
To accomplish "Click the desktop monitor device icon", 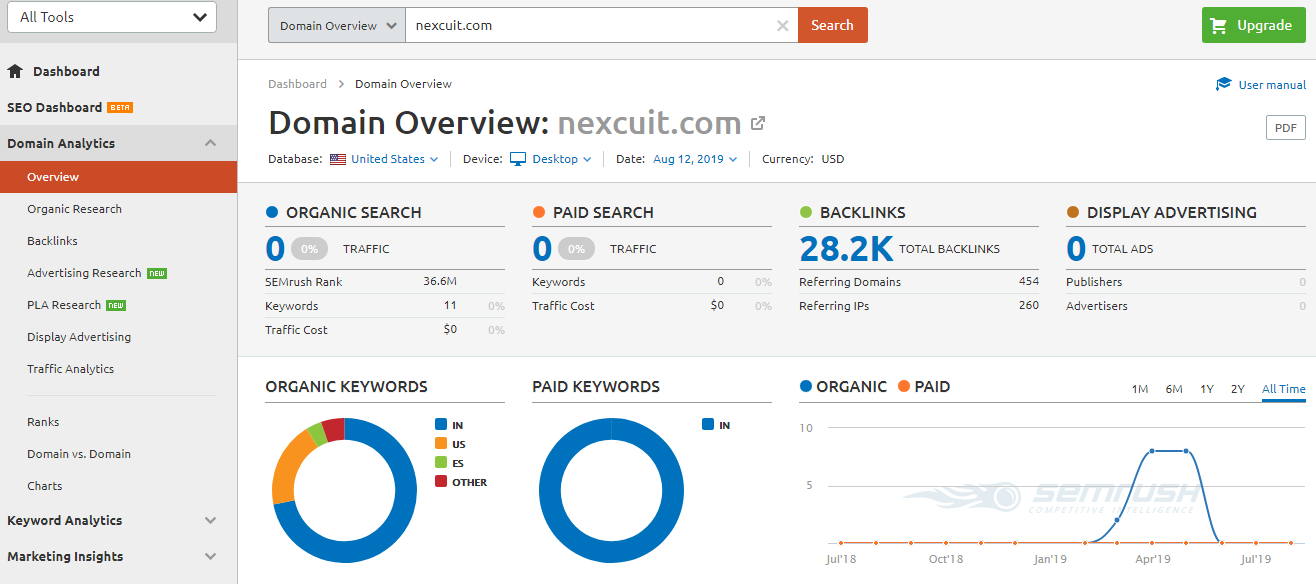I will (518, 159).
